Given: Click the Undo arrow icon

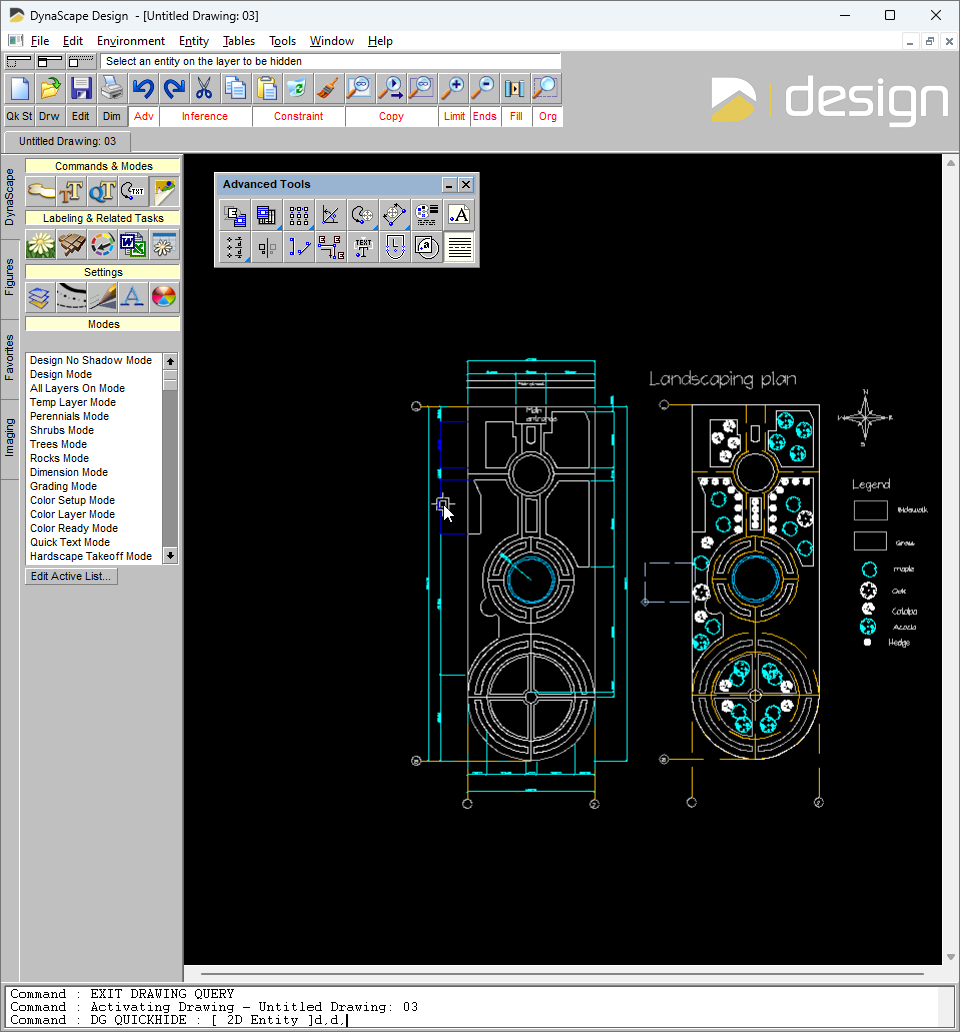Looking at the screenshot, I should pyautogui.click(x=143, y=88).
